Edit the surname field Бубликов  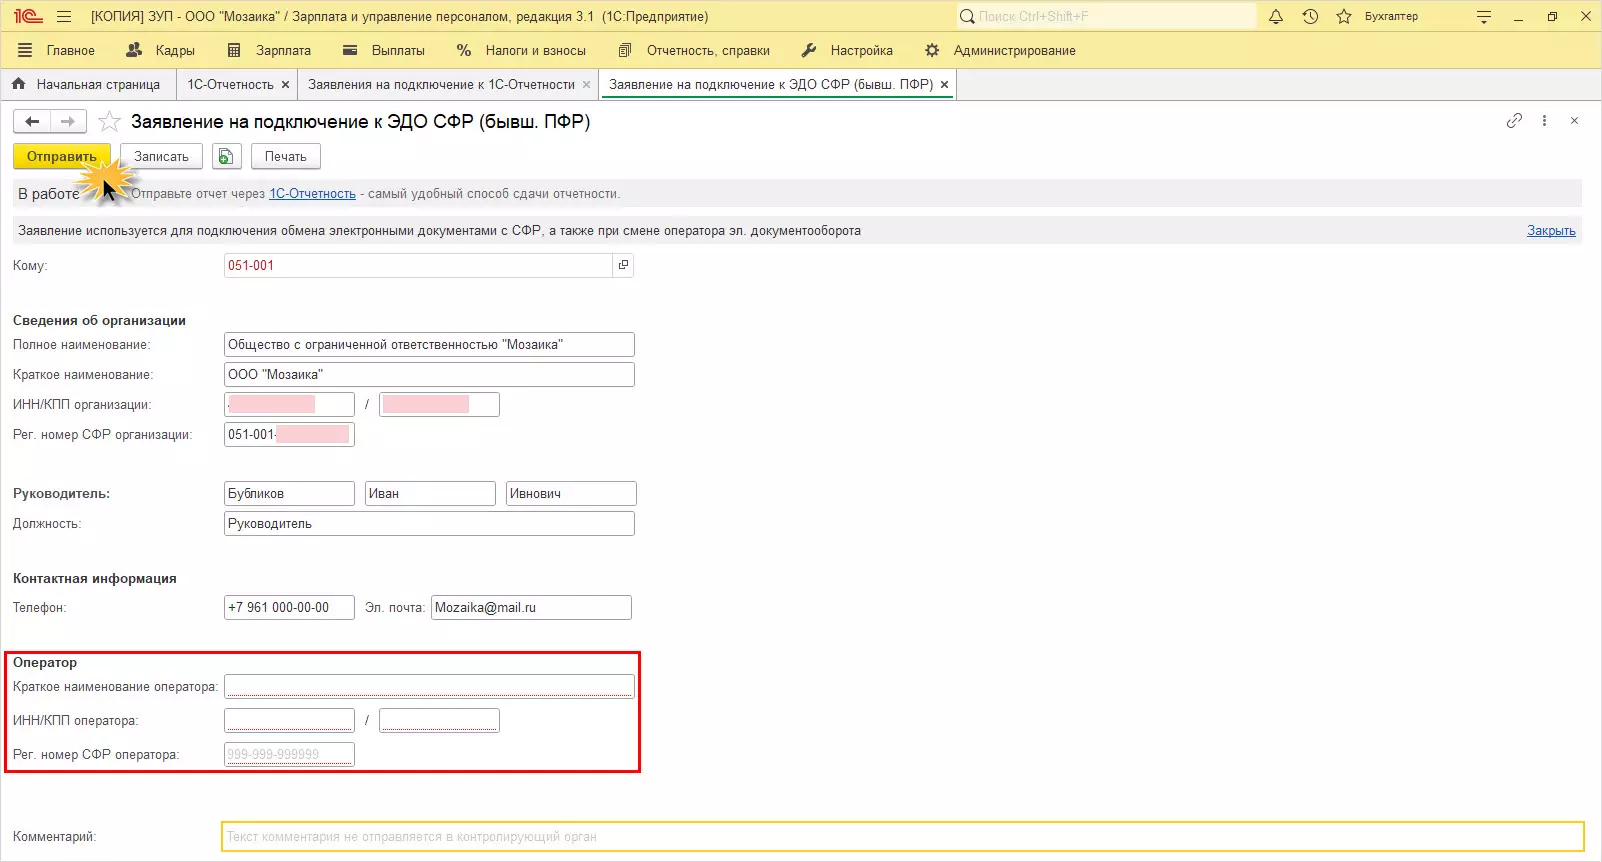pos(289,494)
